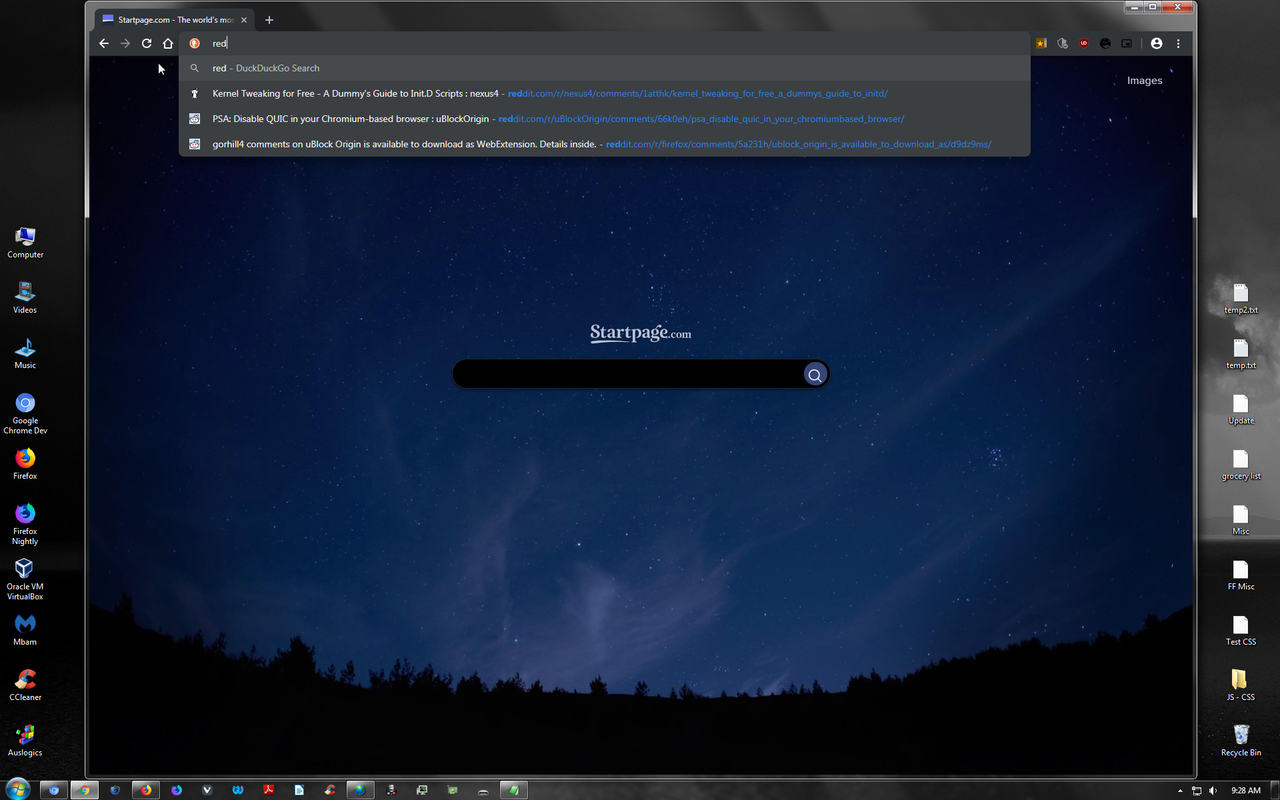Click the 9:28 AM taskbar clock
The height and width of the screenshot is (800, 1280).
coord(1245,791)
